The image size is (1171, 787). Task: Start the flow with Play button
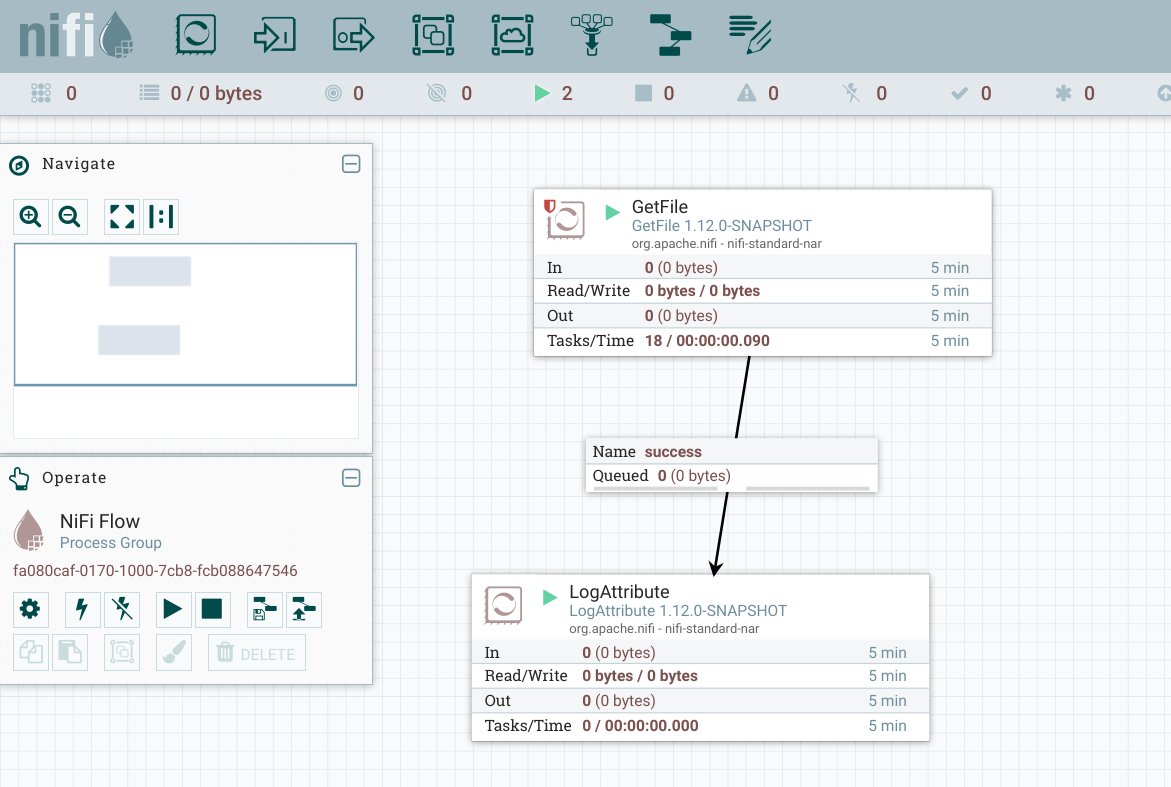point(173,609)
